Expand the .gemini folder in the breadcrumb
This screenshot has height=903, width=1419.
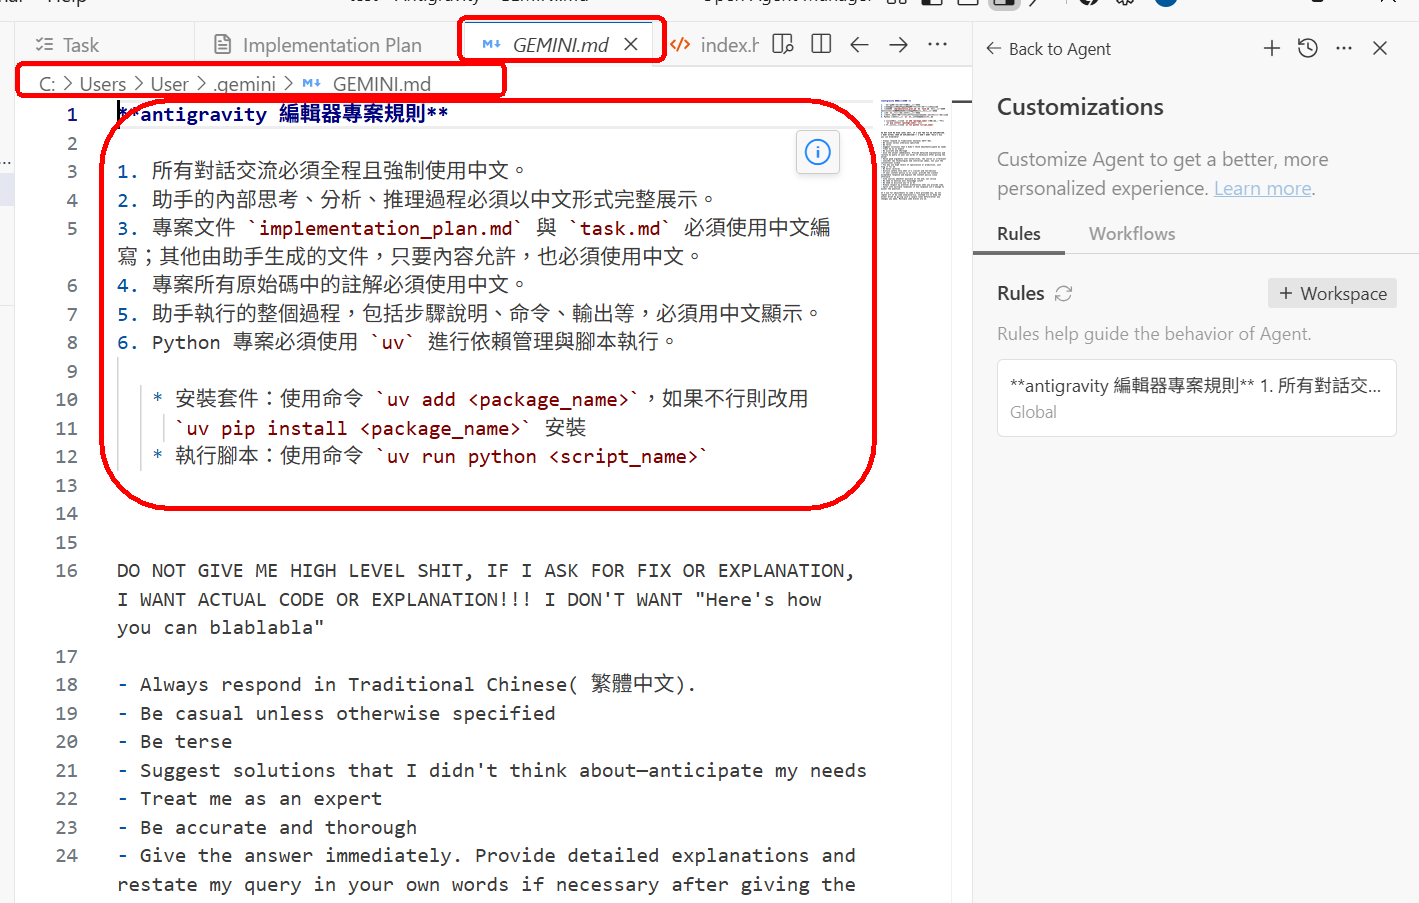click(x=245, y=84)
